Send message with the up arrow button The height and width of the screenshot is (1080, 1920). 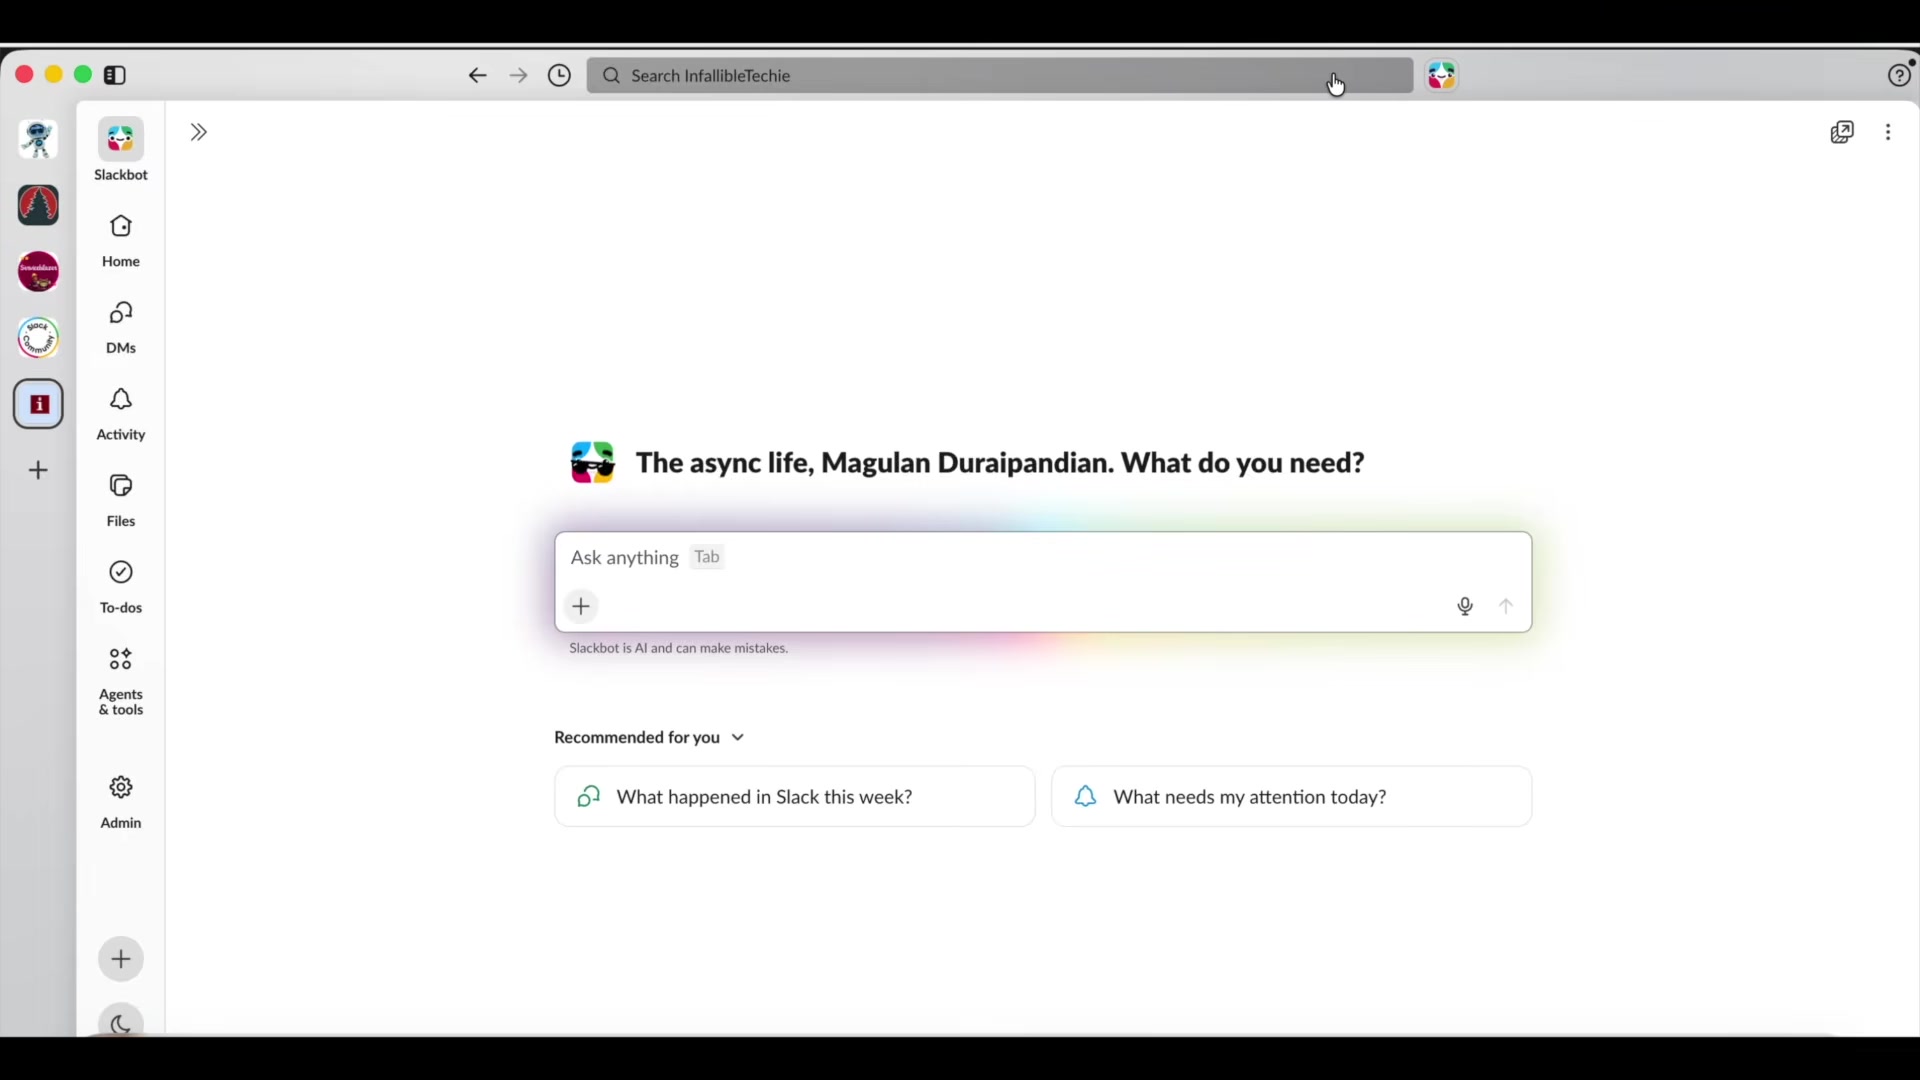coord(1506,607)
